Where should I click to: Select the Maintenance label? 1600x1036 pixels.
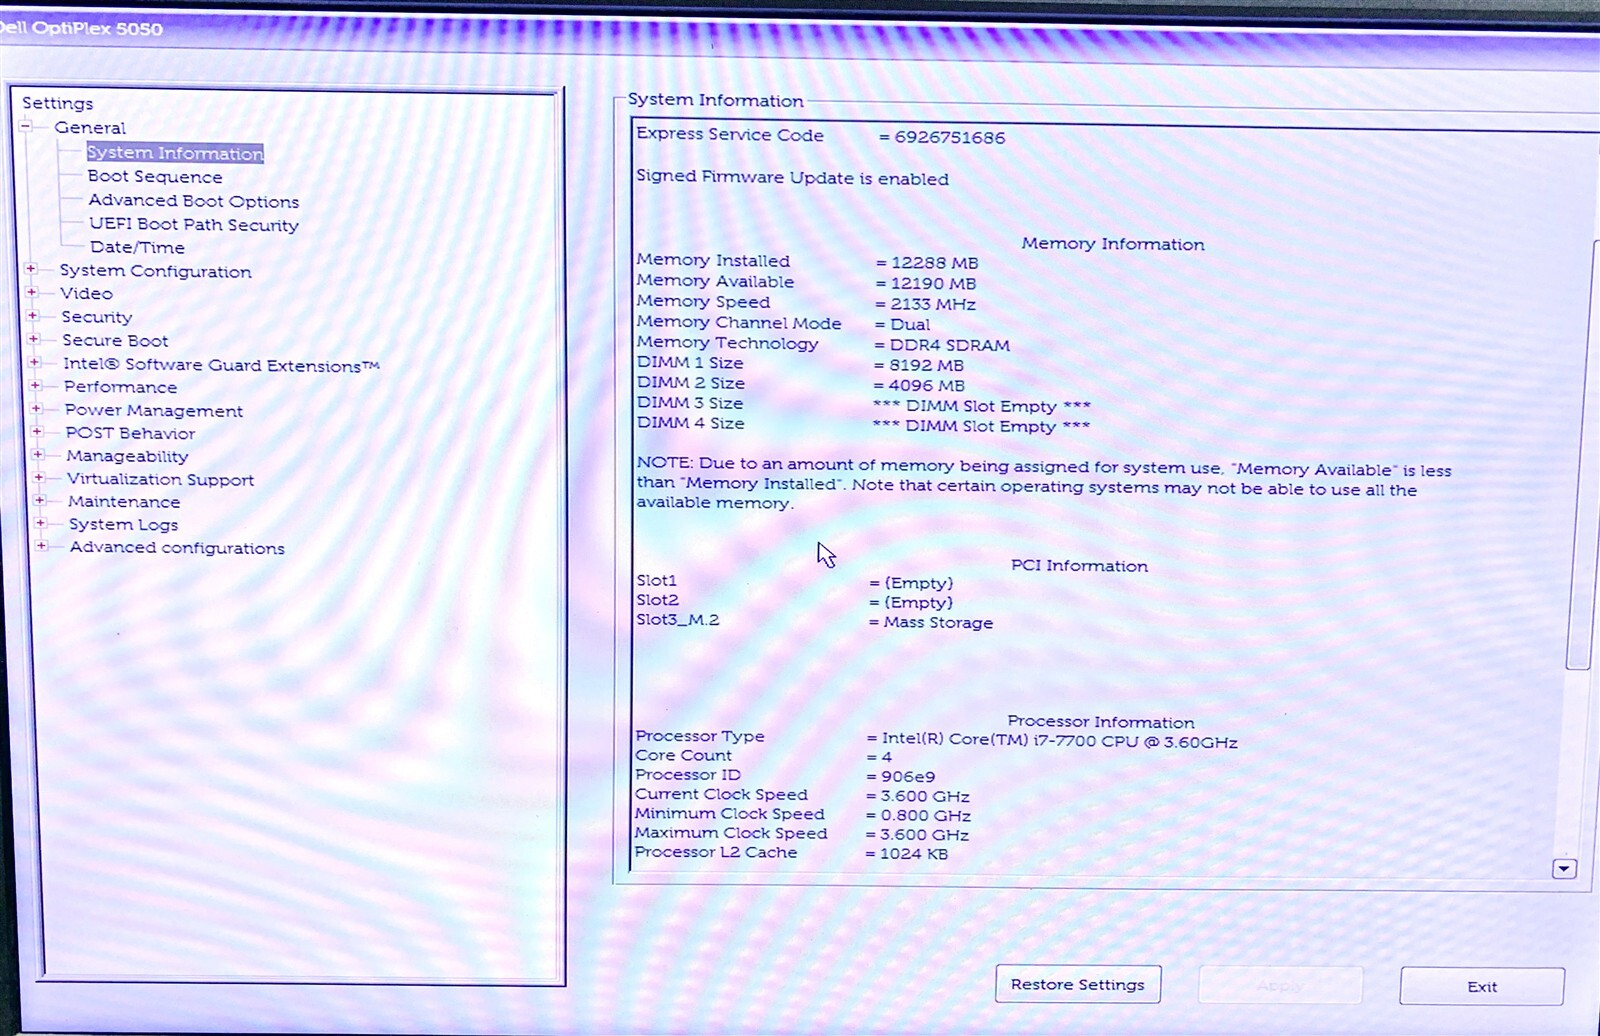124,502
